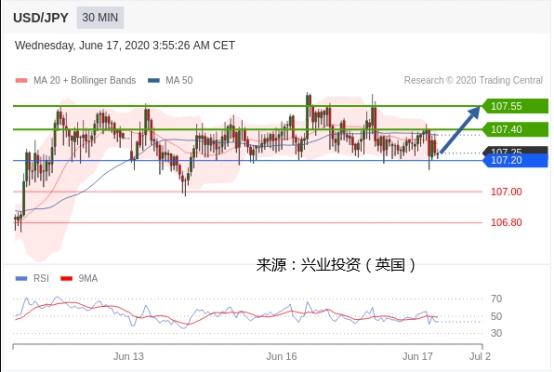
Task: Click the 30 MIN timeframe button
Action: 100,17
